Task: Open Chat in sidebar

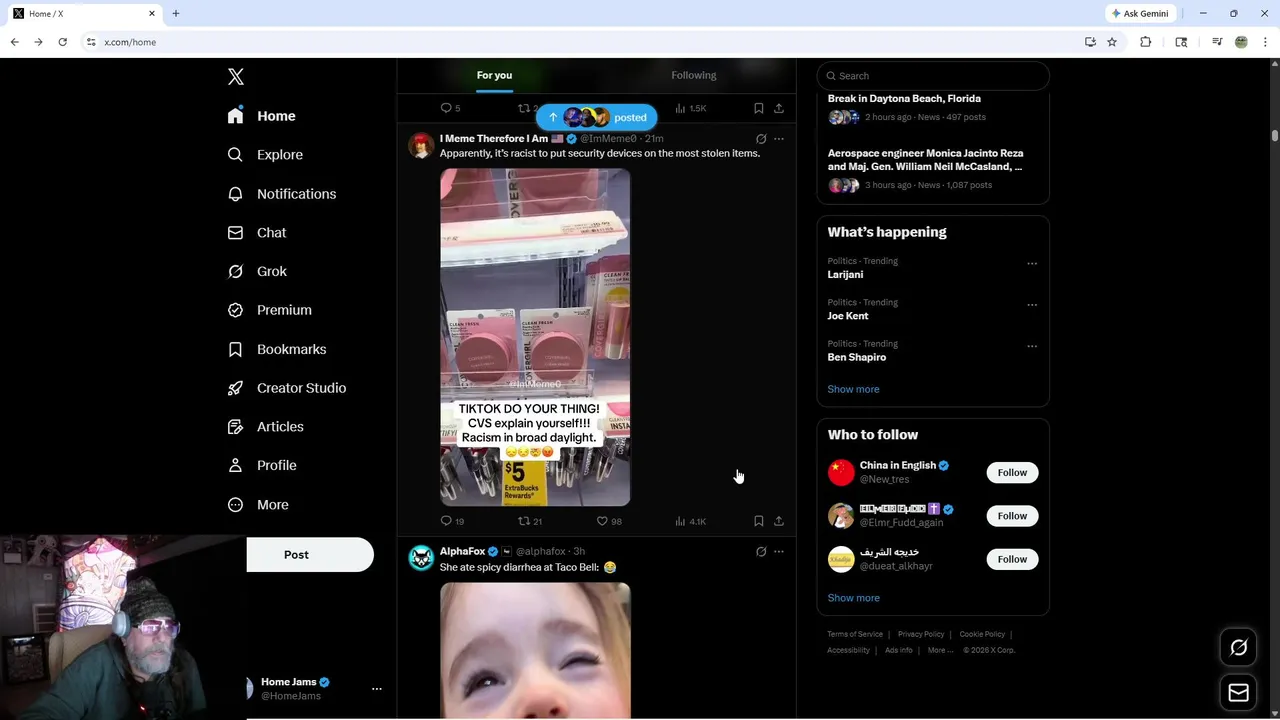Action: (257, 233)
